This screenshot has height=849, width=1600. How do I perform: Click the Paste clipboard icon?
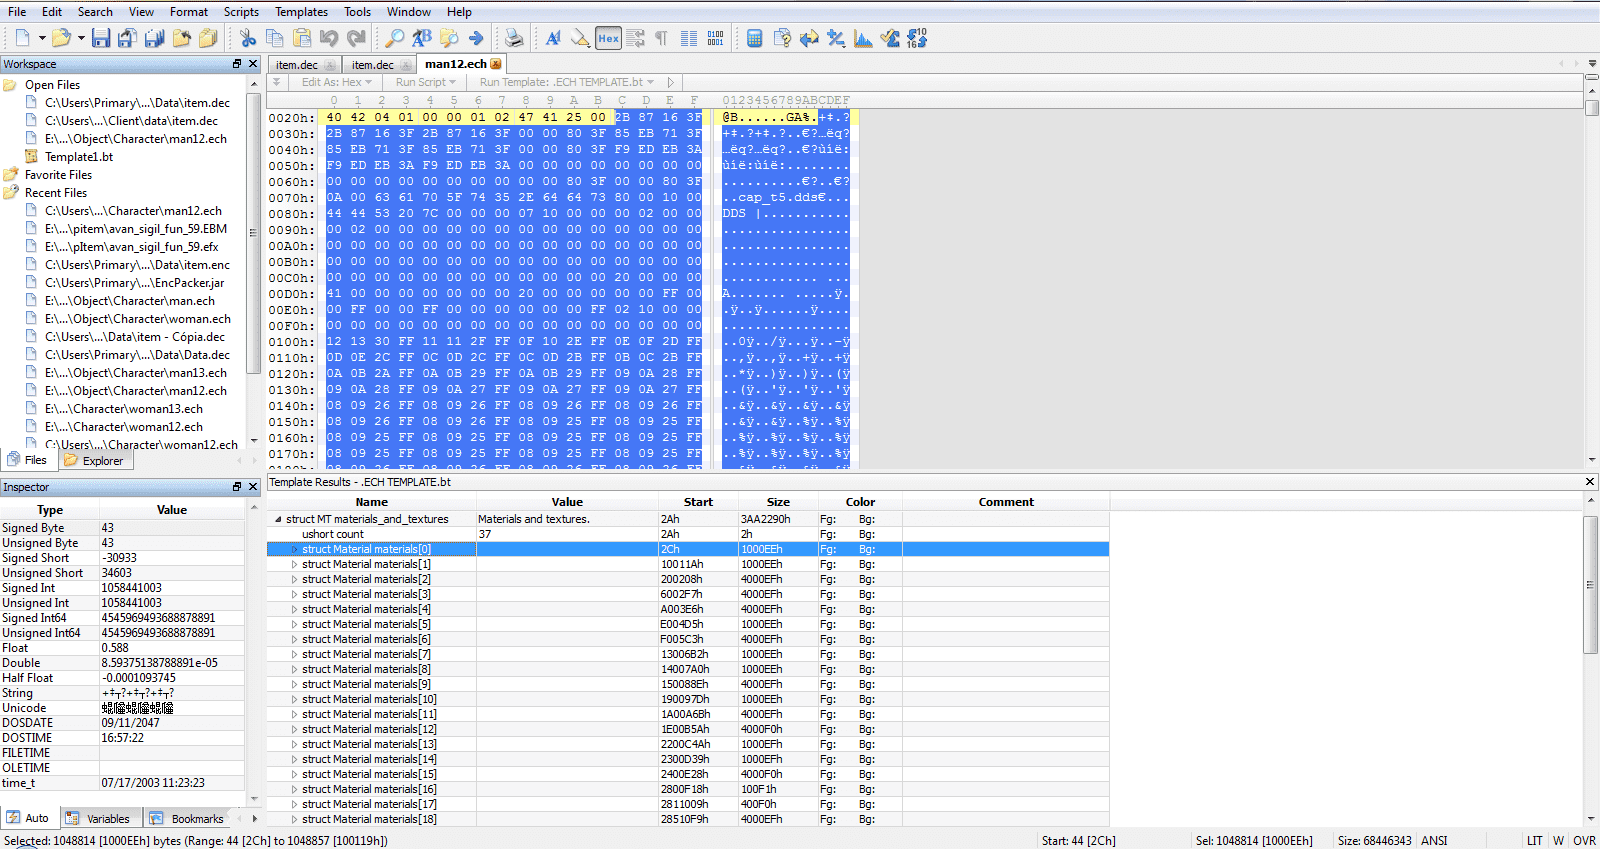302,38
